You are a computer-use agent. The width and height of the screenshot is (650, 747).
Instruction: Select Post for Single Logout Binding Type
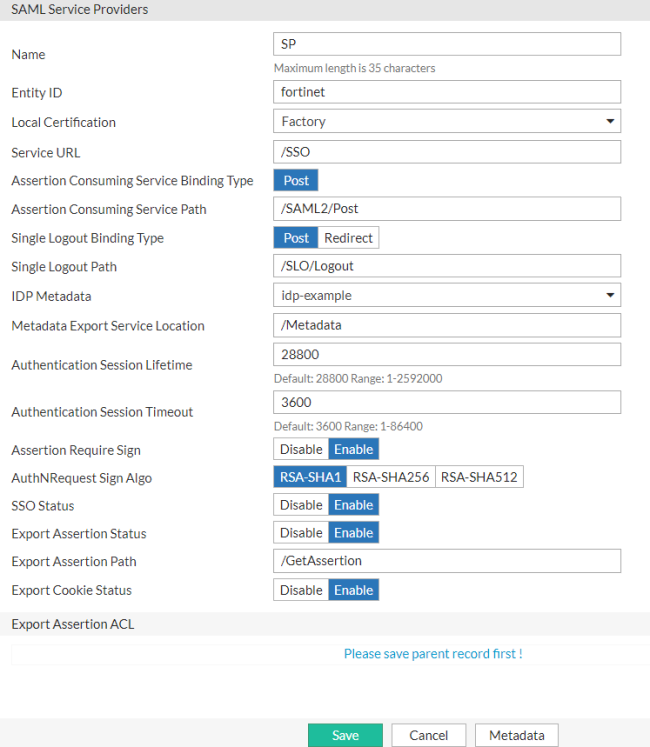click(296, 238)
